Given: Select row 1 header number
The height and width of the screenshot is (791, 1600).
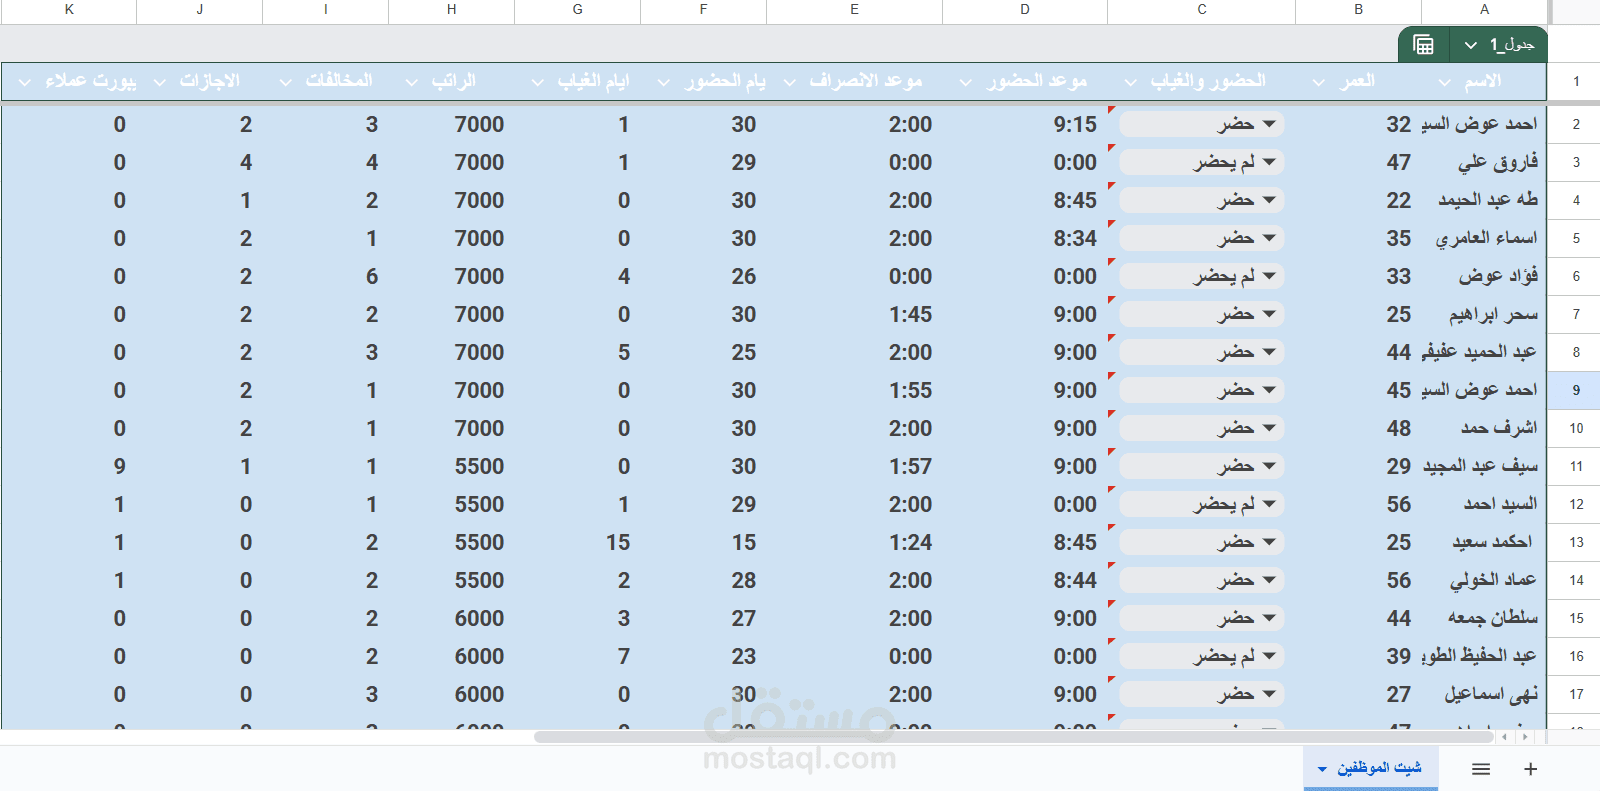Looking at the screenshot, I should point(1576,82).
